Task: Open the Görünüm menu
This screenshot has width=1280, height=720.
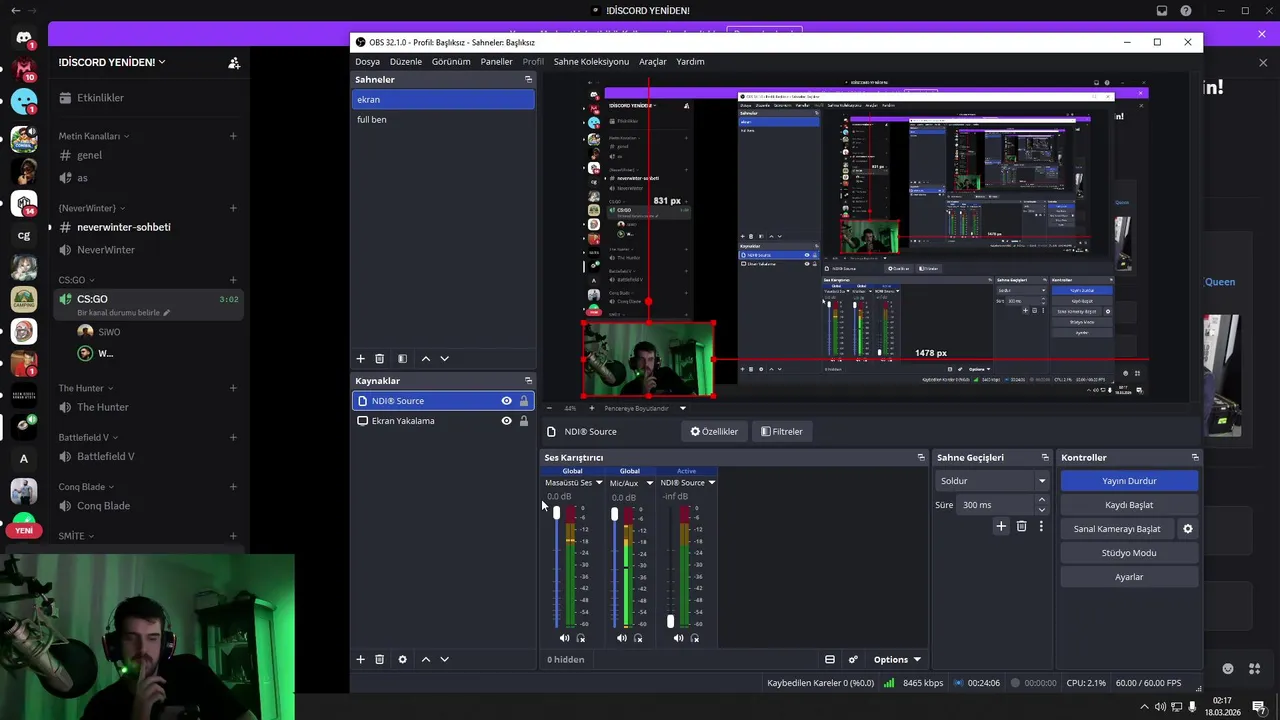Action: click(x=451, y=61)
